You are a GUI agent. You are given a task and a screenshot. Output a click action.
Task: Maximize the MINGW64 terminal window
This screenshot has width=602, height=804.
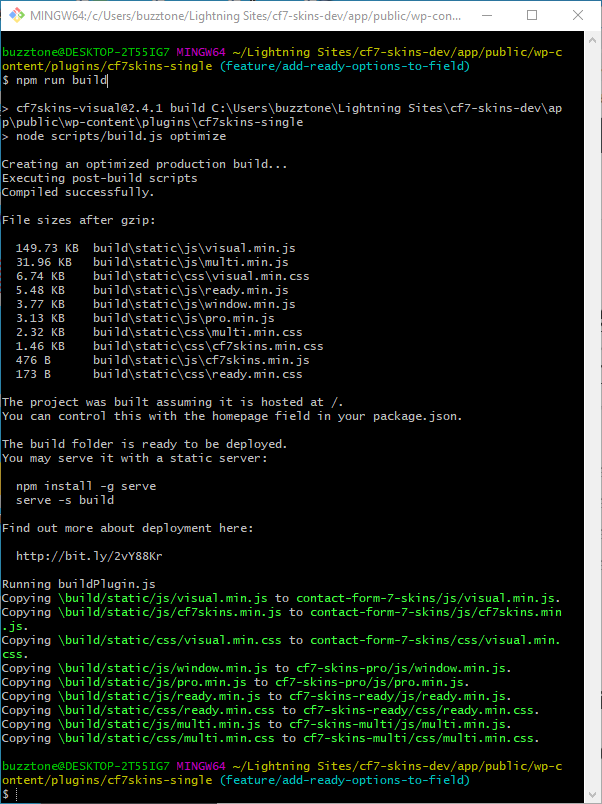click(x=531, y=15)
